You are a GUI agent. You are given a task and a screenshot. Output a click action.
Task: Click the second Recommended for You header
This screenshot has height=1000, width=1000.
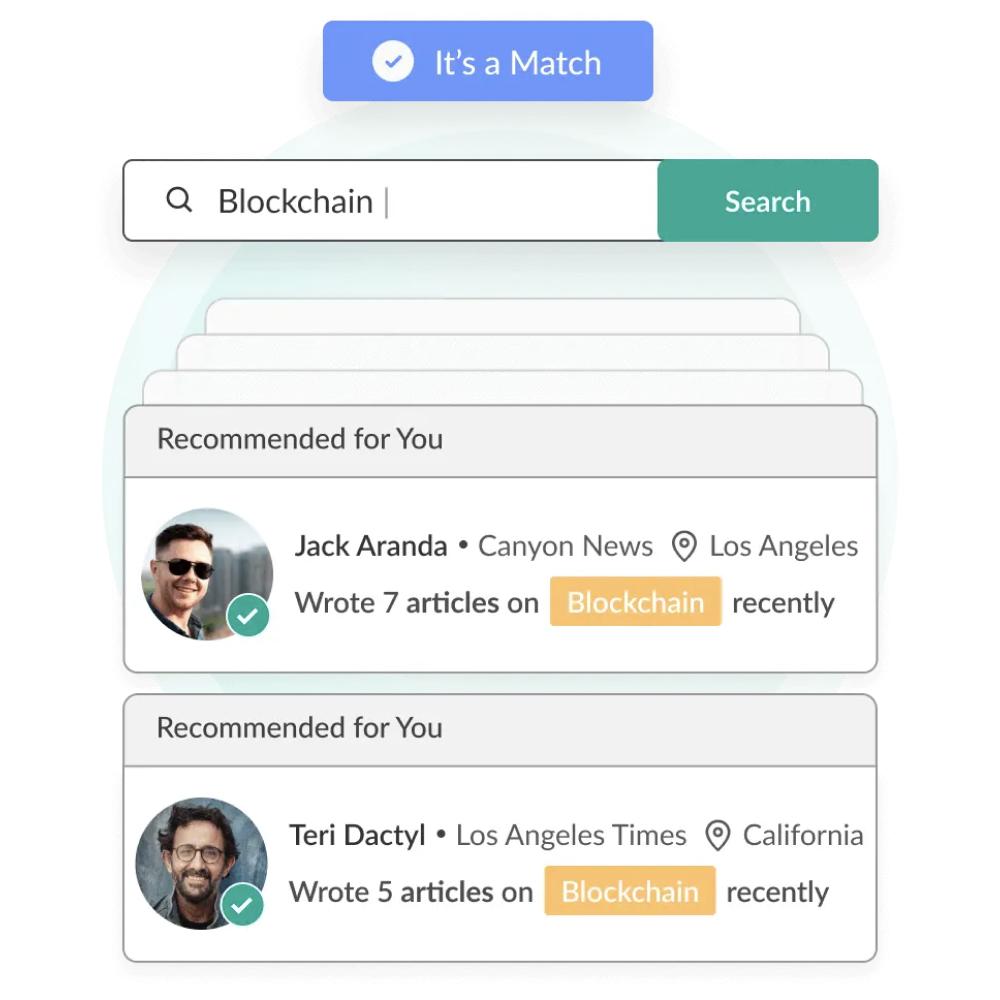coord(300,728)
